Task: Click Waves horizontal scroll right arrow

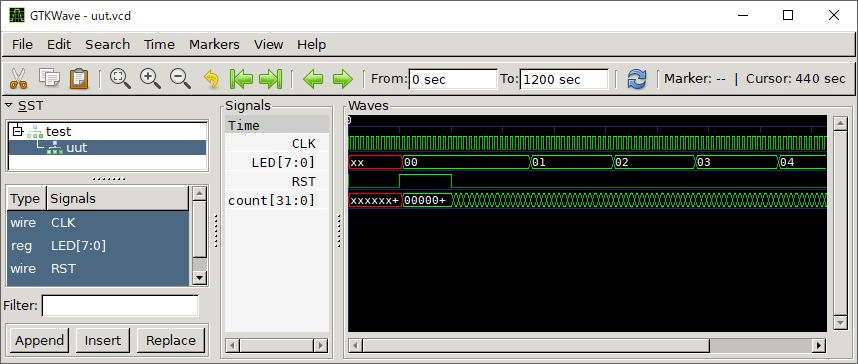Action: tap(819, 346)
